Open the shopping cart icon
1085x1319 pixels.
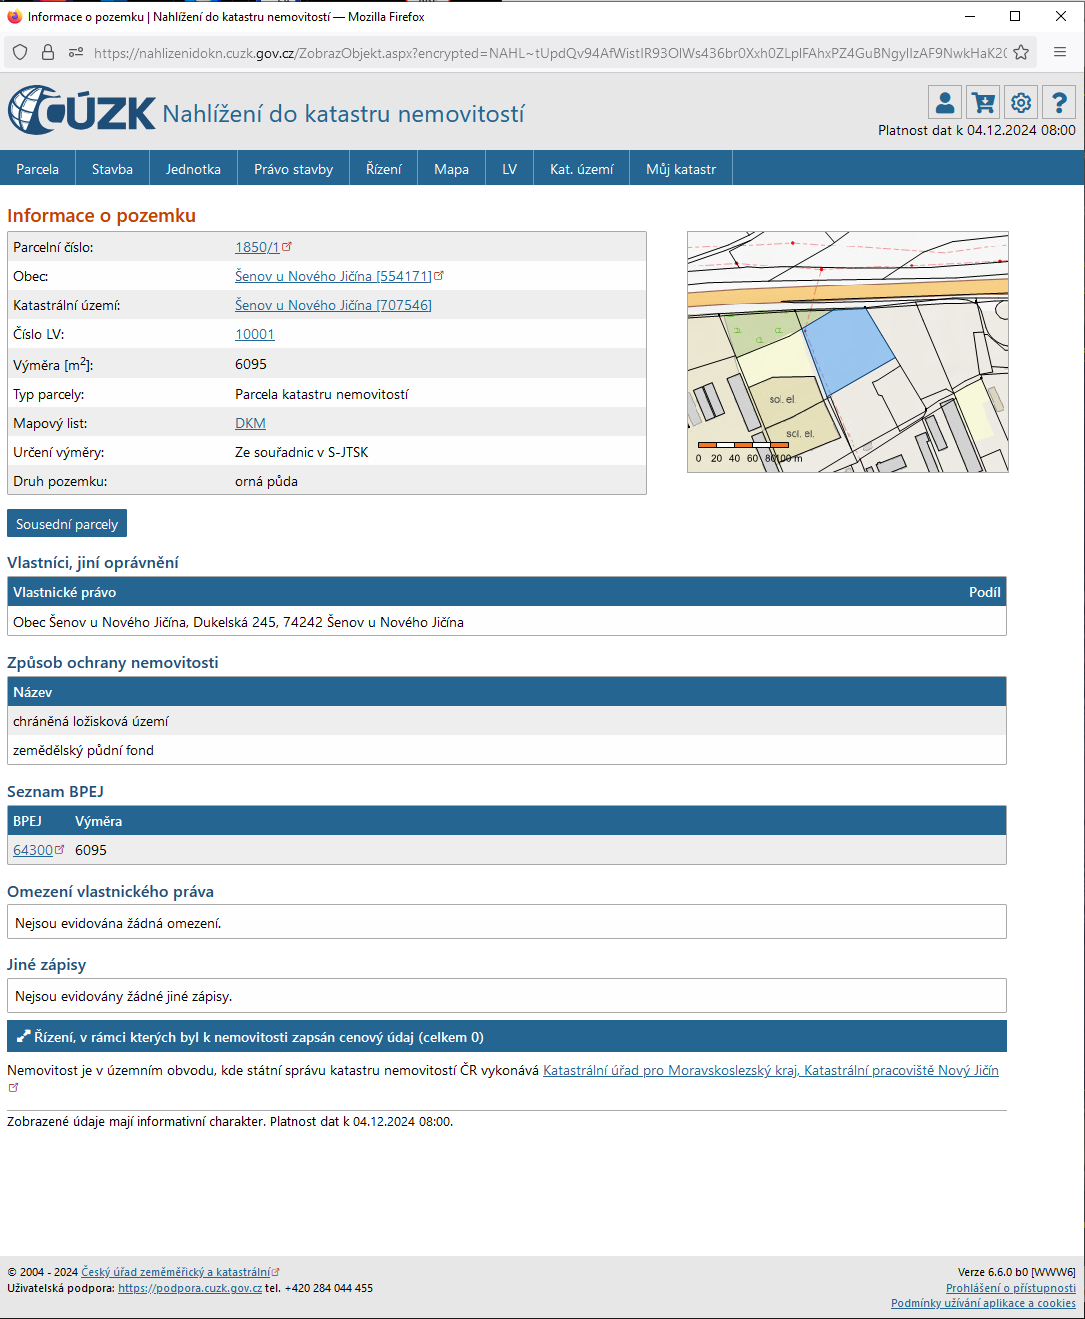pos(983,103)
